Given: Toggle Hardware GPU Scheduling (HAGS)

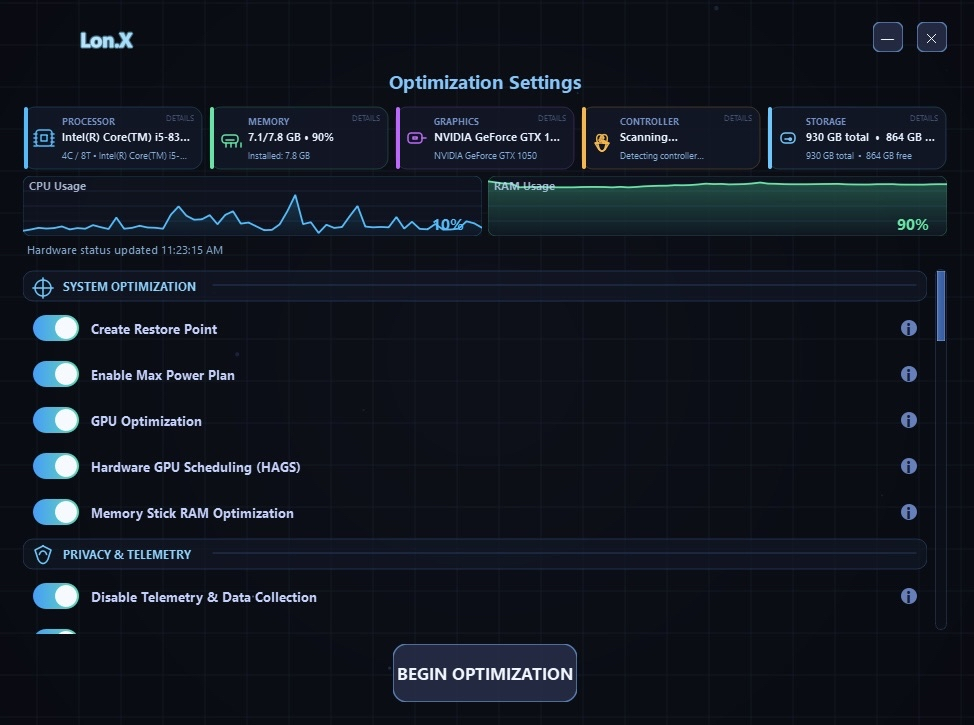Looking at the screenshot, I should click(x=55, y=466).
